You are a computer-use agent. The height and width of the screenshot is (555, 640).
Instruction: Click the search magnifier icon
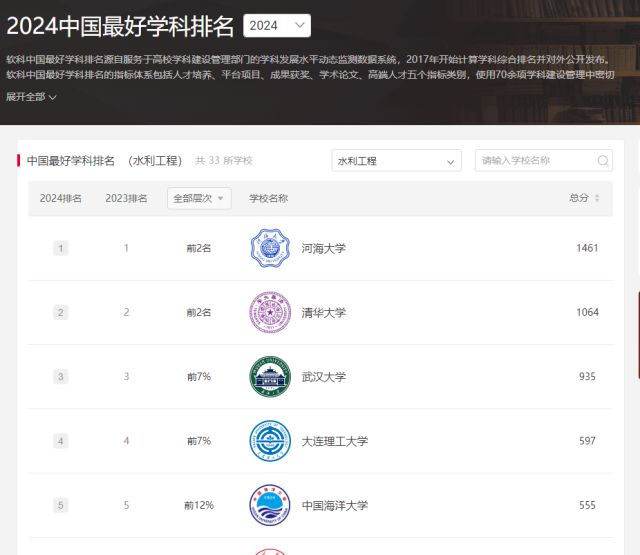(603, 161)
